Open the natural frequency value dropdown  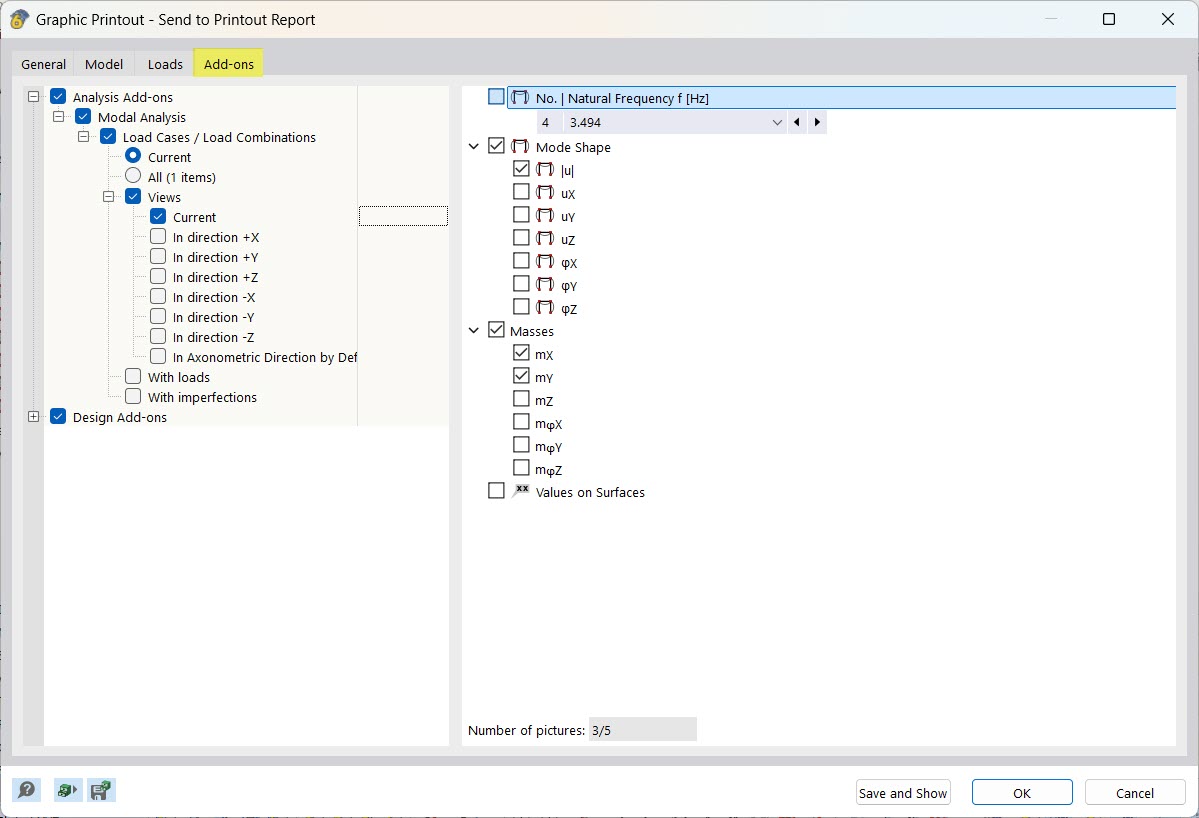[777, 121]
